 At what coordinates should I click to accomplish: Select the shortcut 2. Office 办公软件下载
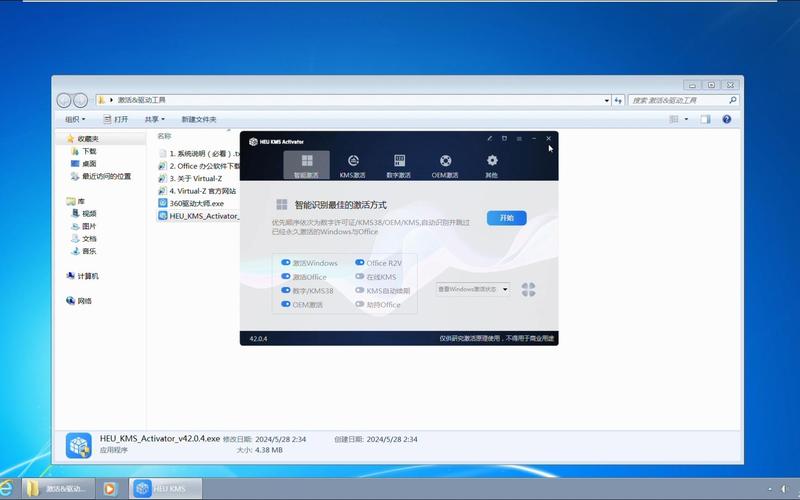(199, 166)
